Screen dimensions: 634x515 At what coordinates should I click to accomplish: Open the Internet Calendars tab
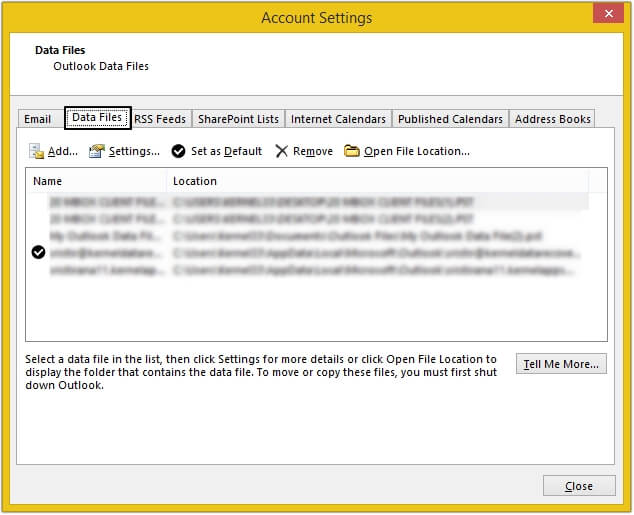pos(338,119)
